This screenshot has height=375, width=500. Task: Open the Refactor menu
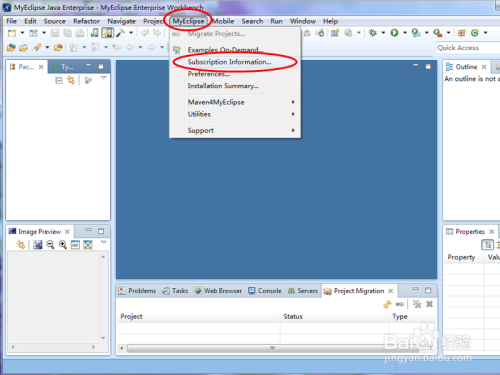86,21
